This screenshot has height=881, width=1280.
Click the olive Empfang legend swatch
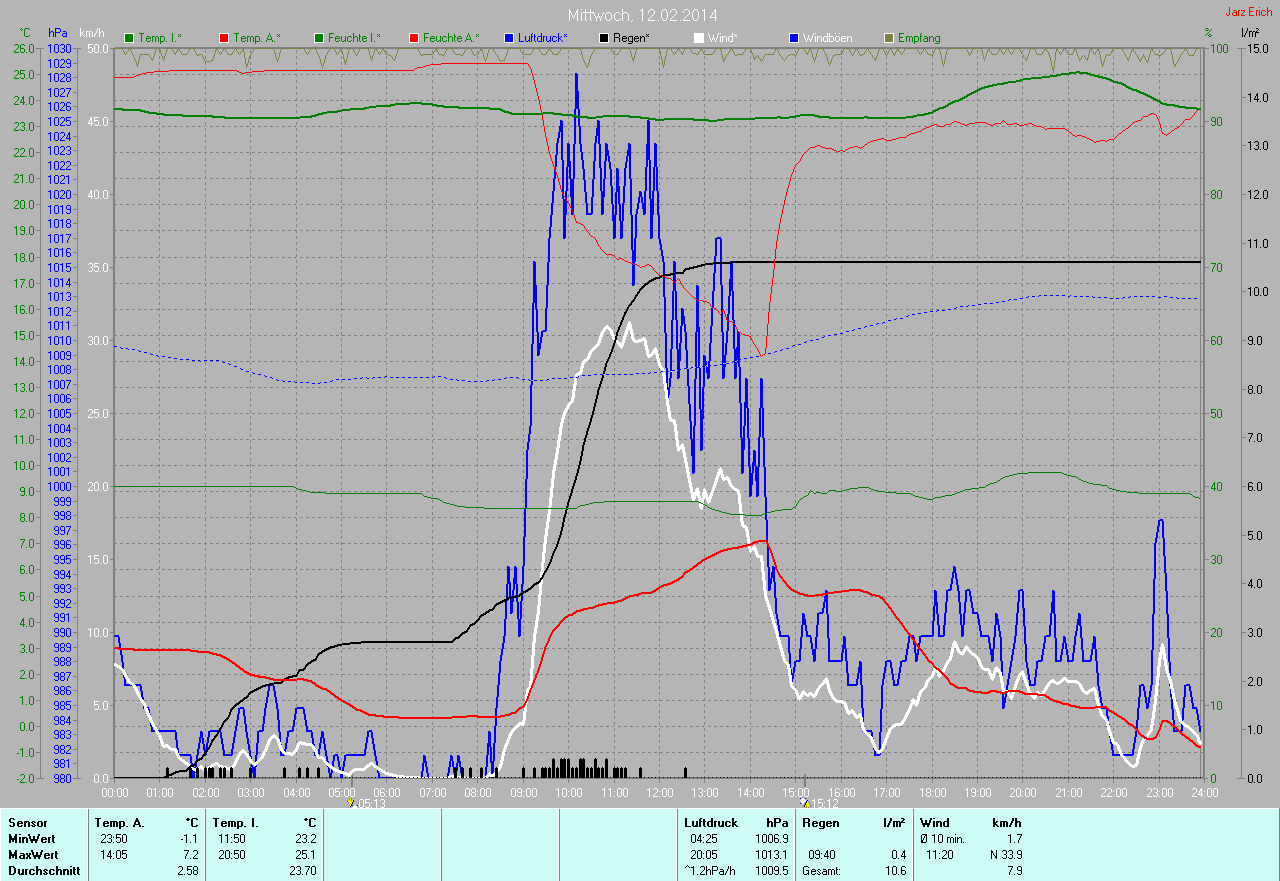point(887,38)
